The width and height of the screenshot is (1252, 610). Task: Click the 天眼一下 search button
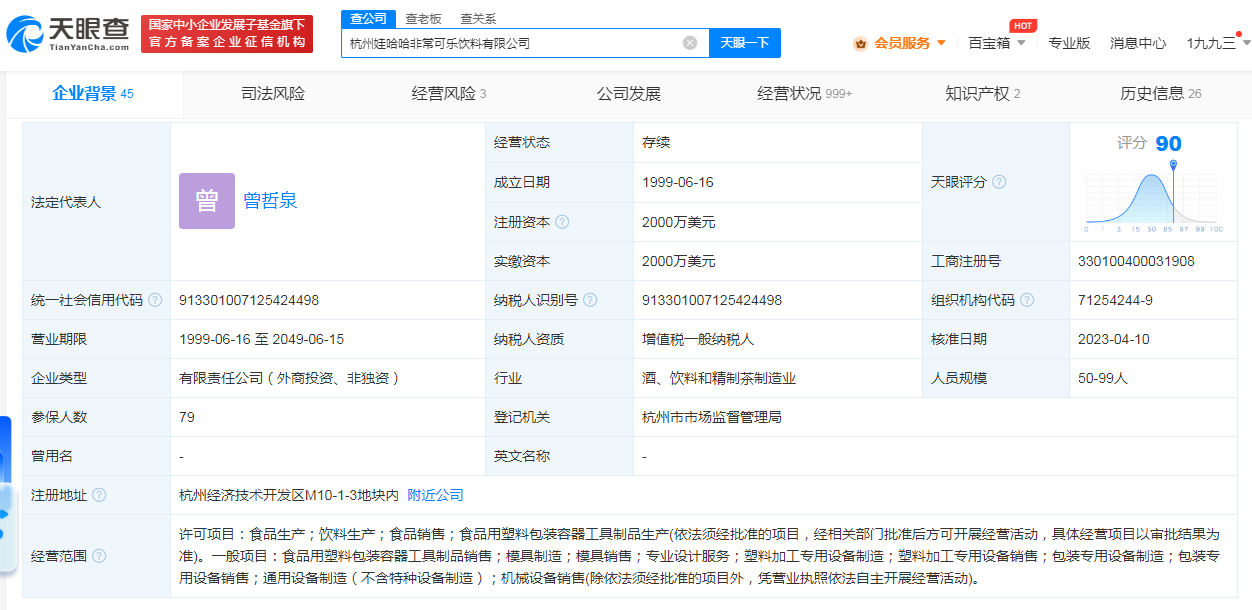pos(745,43)
